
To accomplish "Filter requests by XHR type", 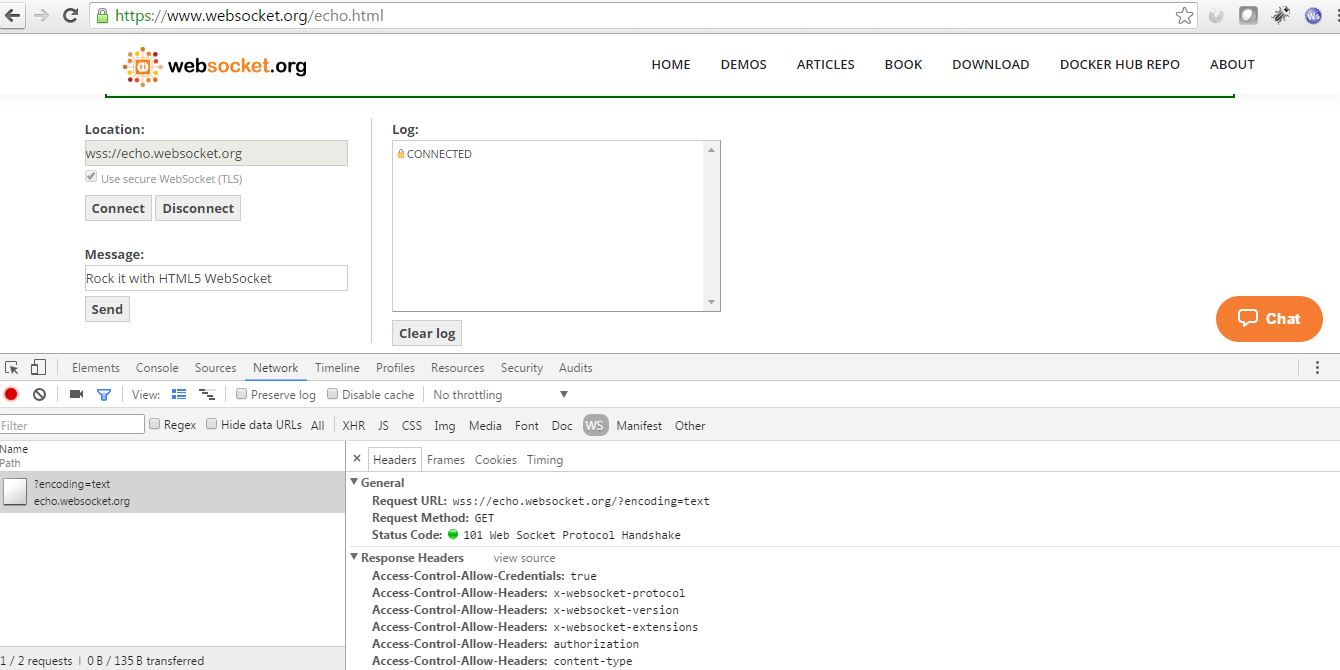I will [354, 426].
